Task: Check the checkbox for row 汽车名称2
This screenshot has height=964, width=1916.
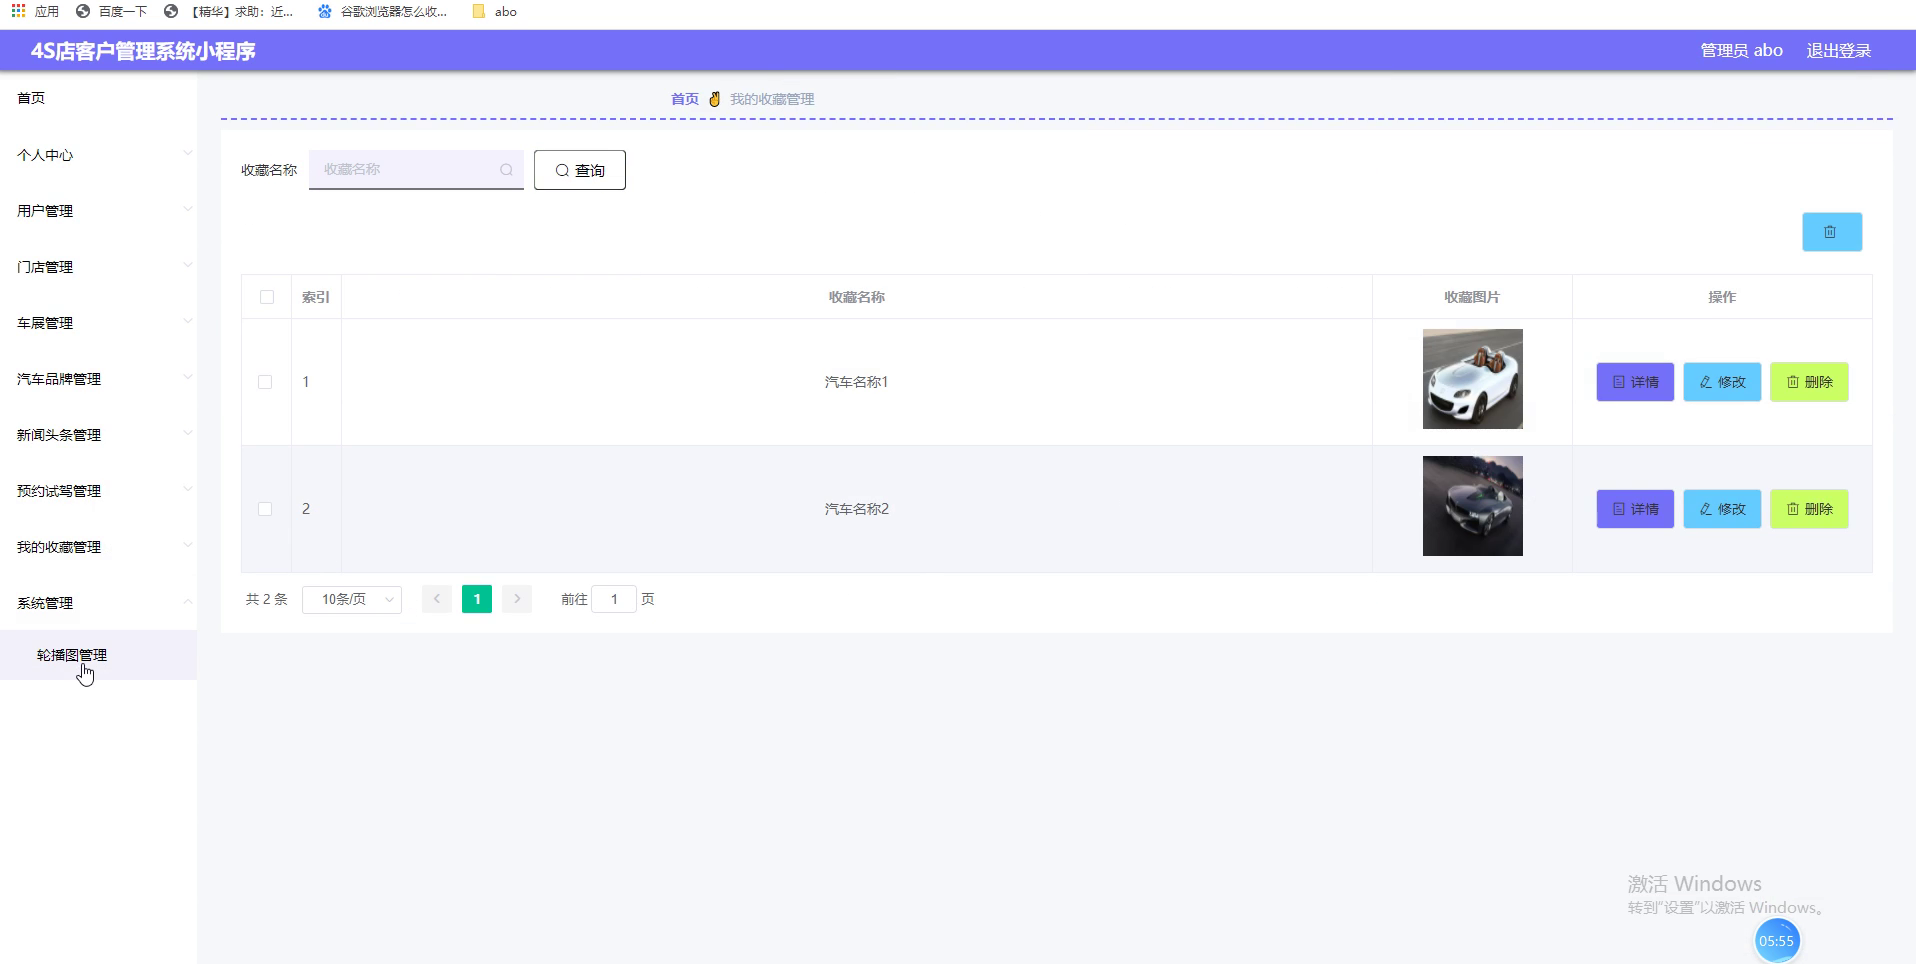Action: click(x=265, y=509)
